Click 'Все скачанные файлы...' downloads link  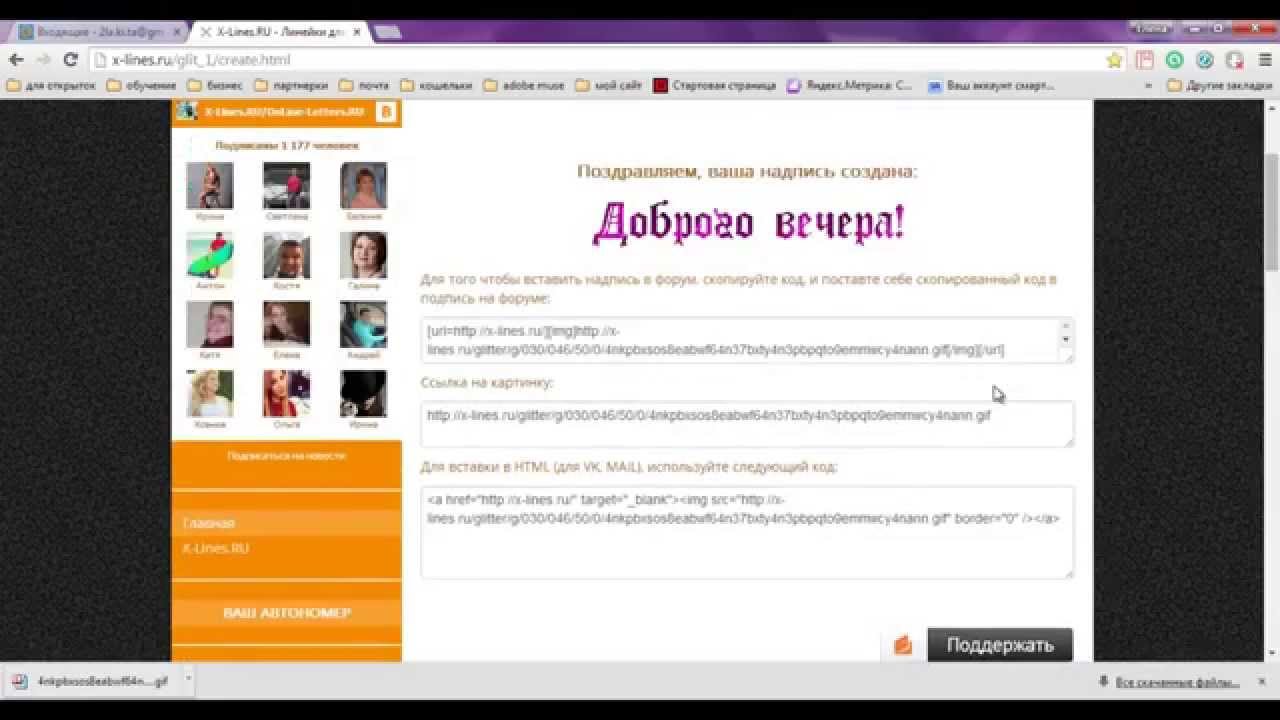(1178, 682)
